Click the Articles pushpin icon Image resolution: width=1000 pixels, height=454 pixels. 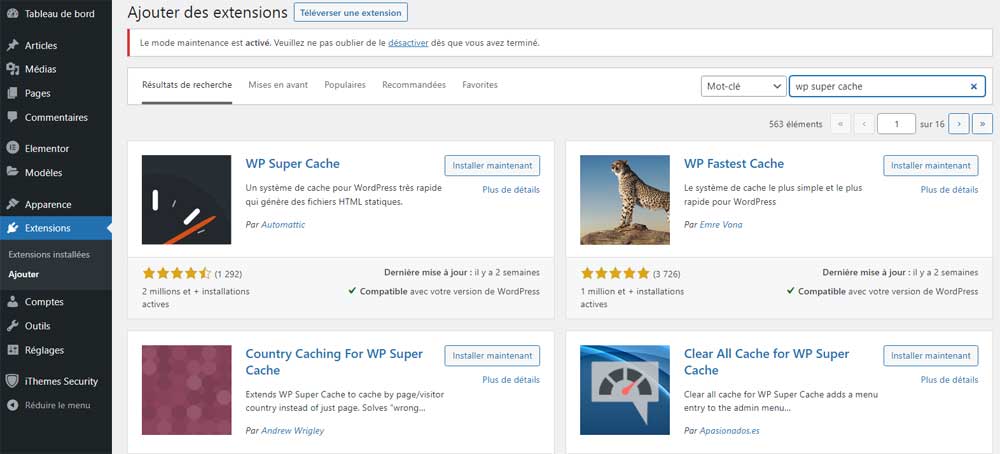(x=12, y=45)
